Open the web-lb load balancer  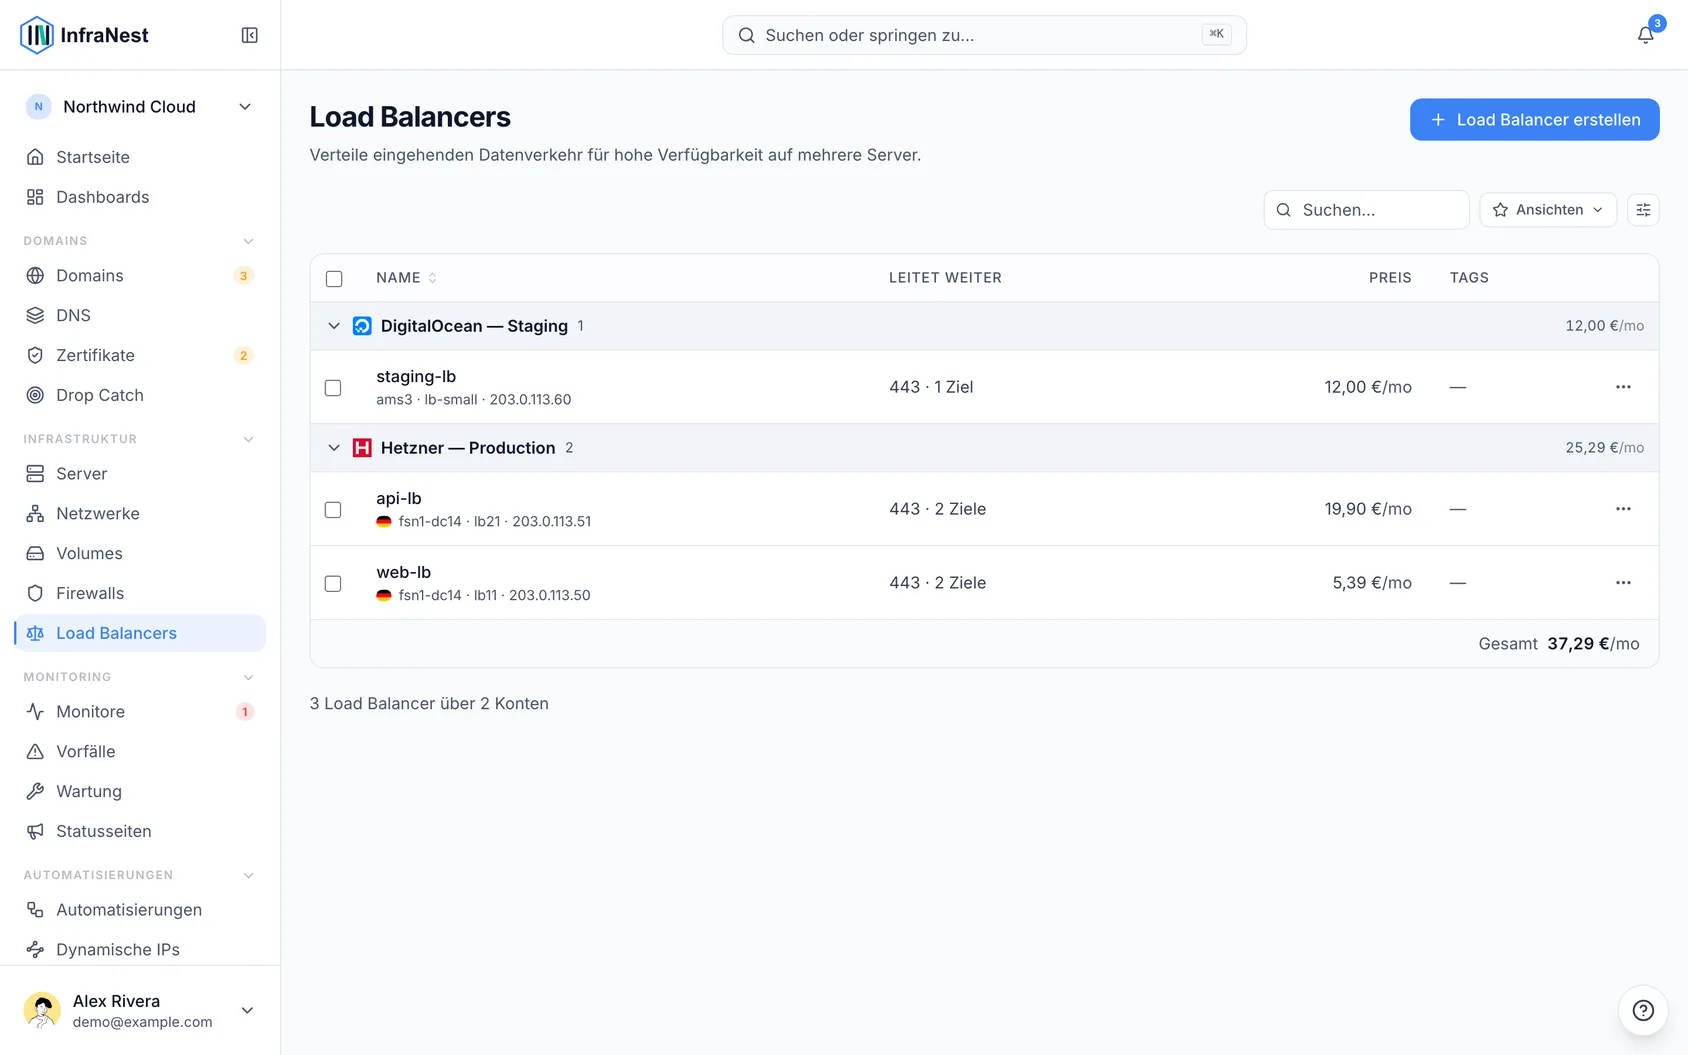(x=404, y=572)
